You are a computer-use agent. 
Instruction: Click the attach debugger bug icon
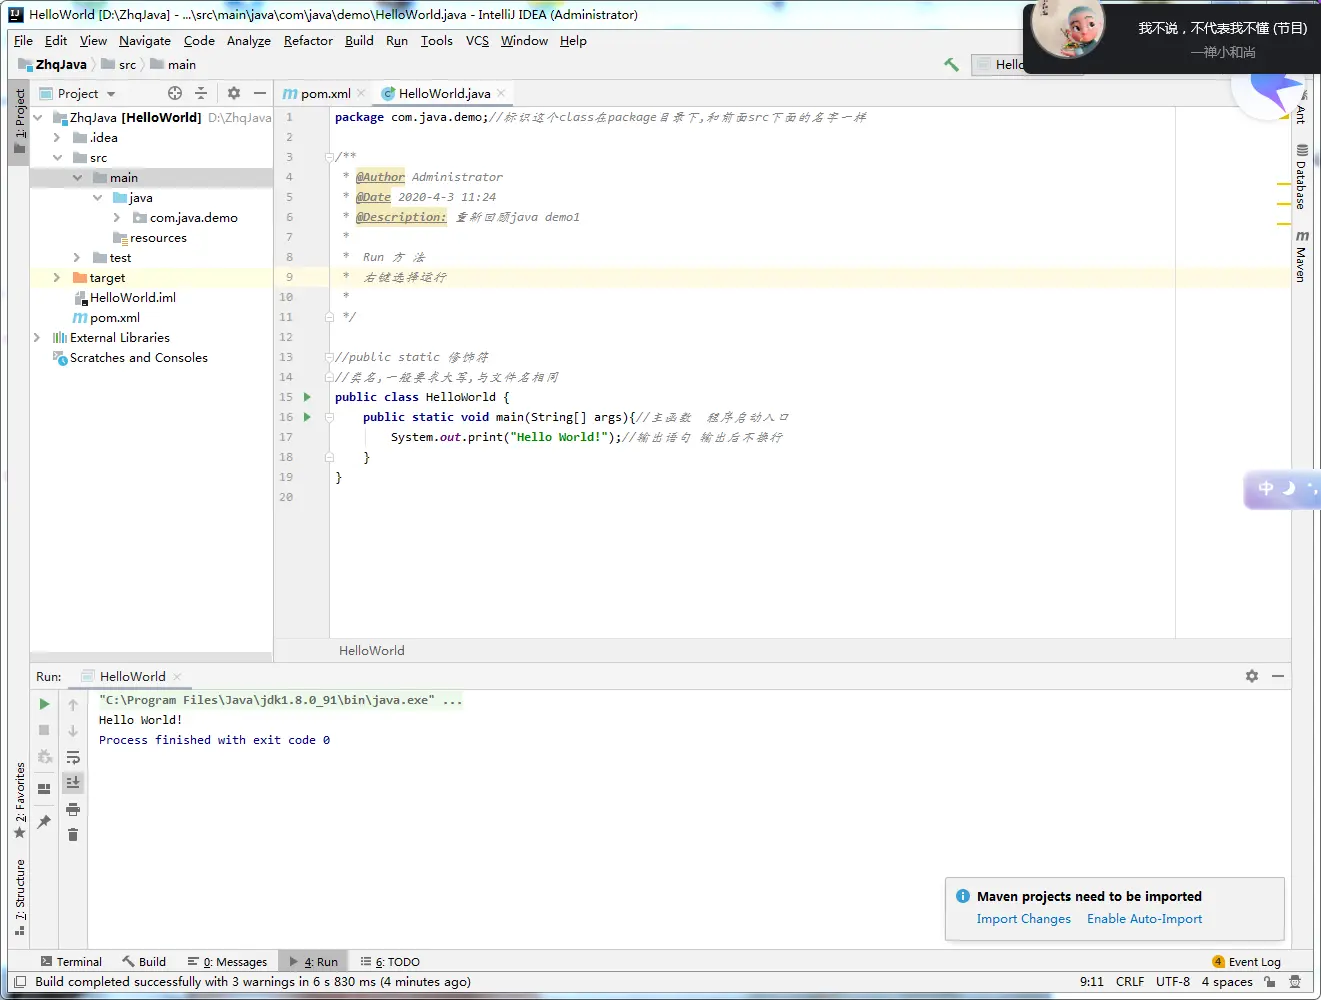click(x=44, y=757)
